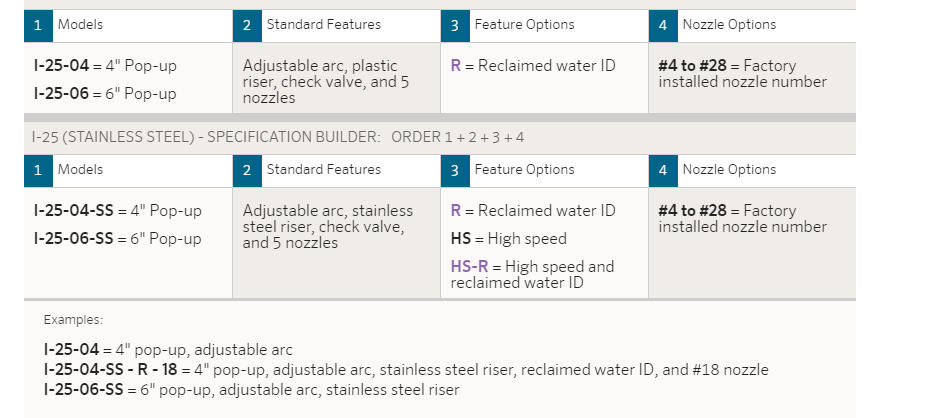Click the I-25-06-SS stainless riser example line
The width and height of the screenshot is (930, 418).
point(251,390)
